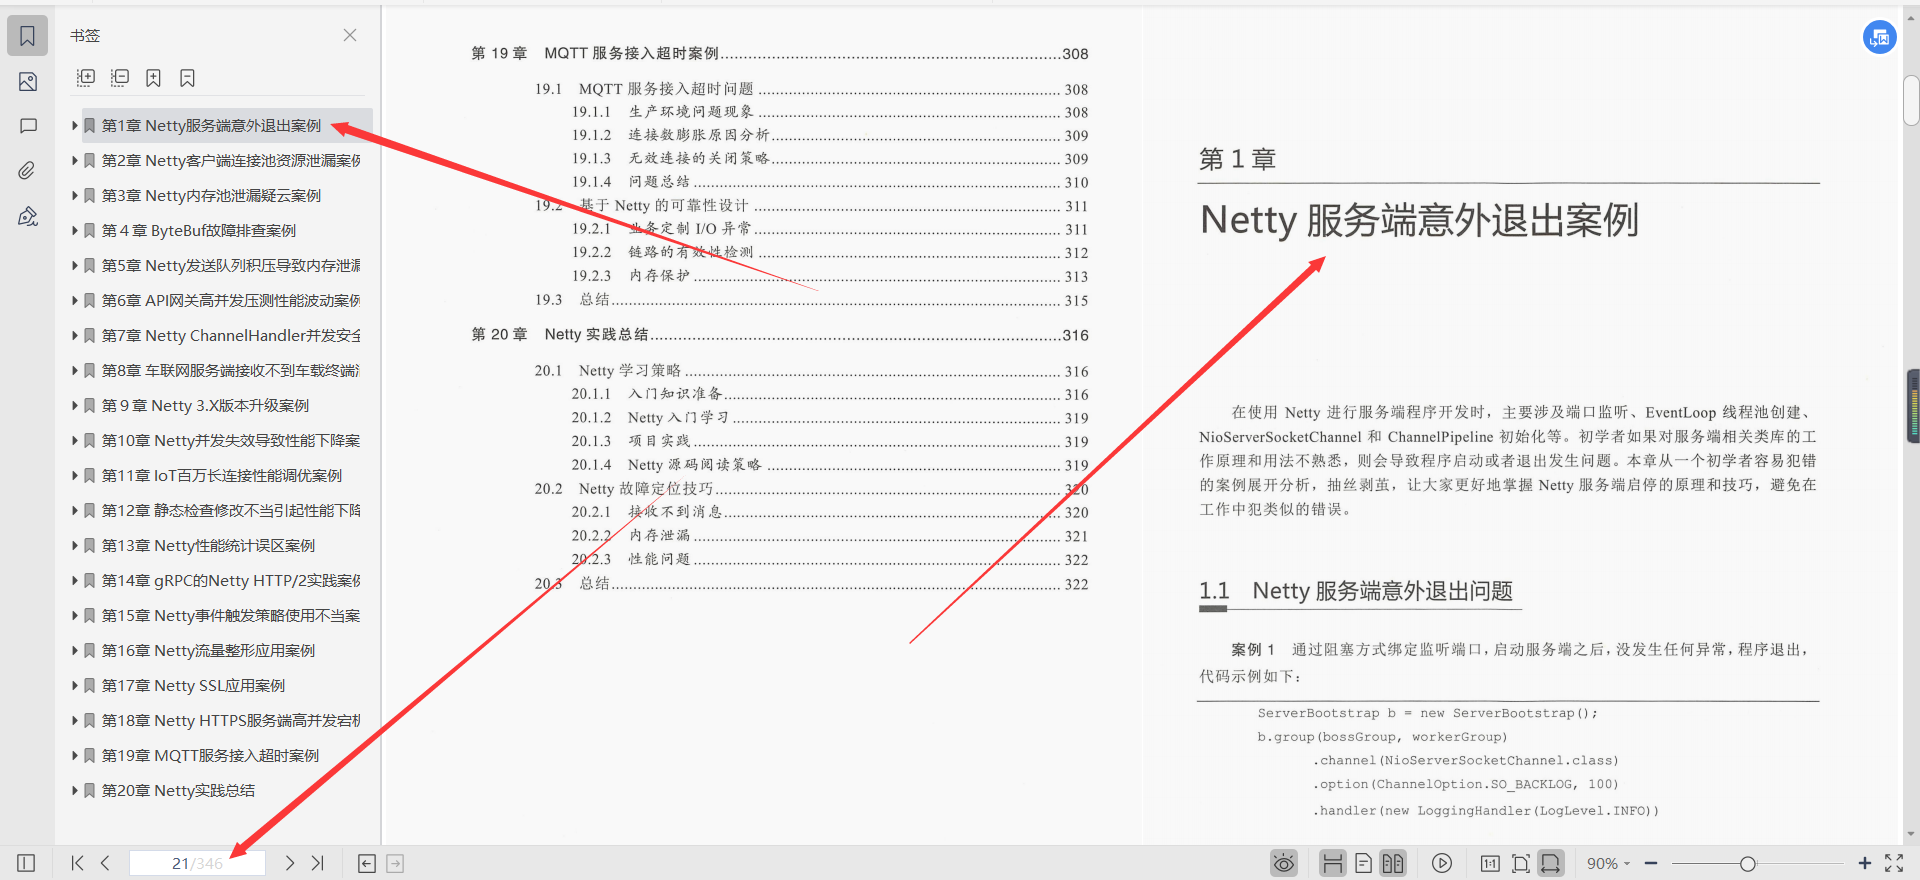Open the 90% zoom level dropdown

pos(1608,864)
